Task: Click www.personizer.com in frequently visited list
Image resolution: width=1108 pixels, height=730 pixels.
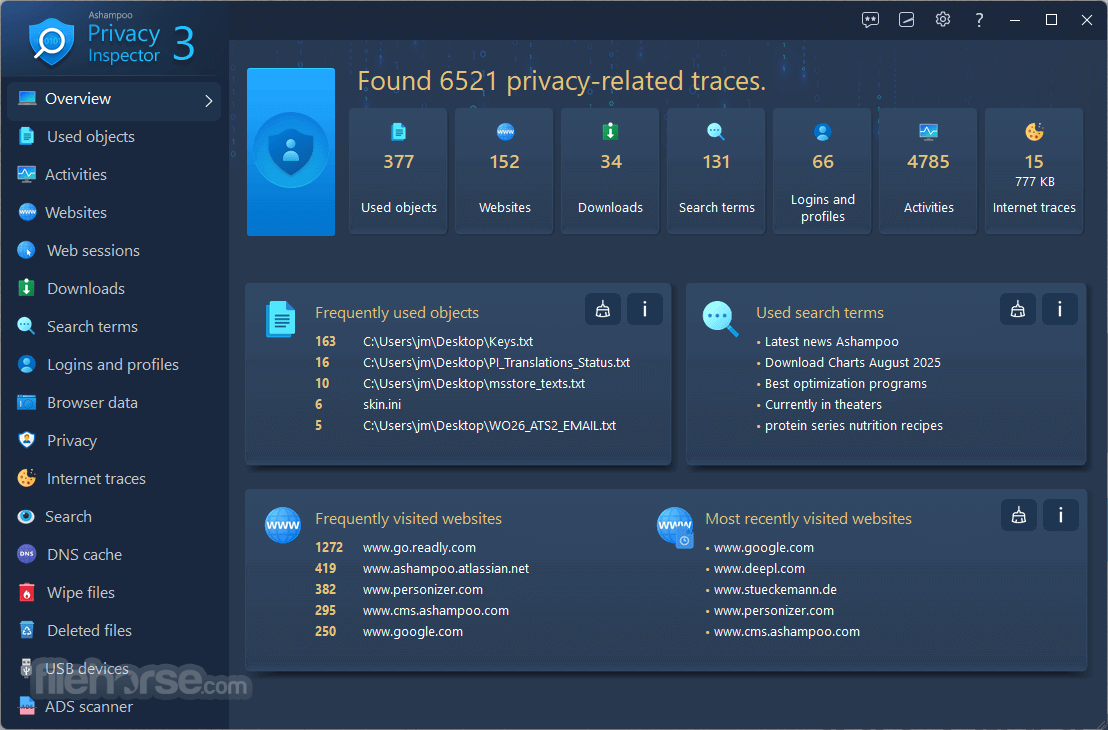Action: tap(423, 589)
